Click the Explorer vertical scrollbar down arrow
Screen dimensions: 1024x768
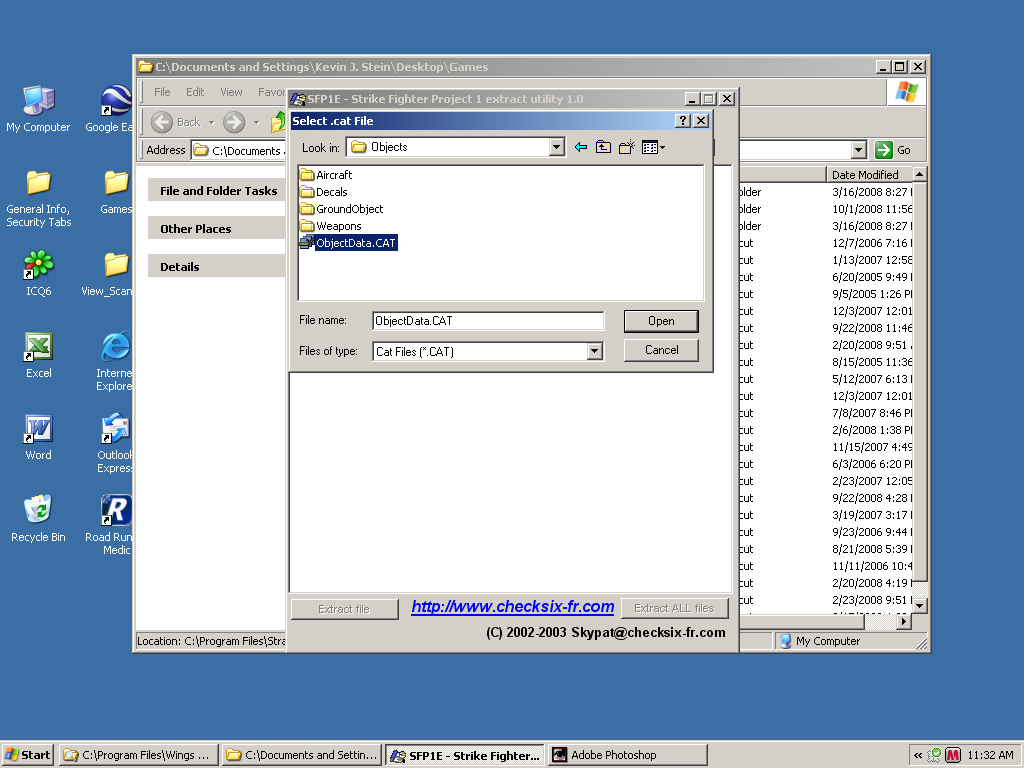tap(919, 606)
